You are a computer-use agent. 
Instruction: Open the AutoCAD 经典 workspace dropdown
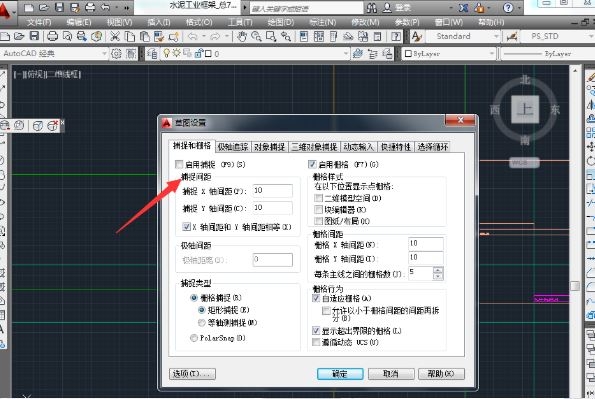[x=104, y=54]
